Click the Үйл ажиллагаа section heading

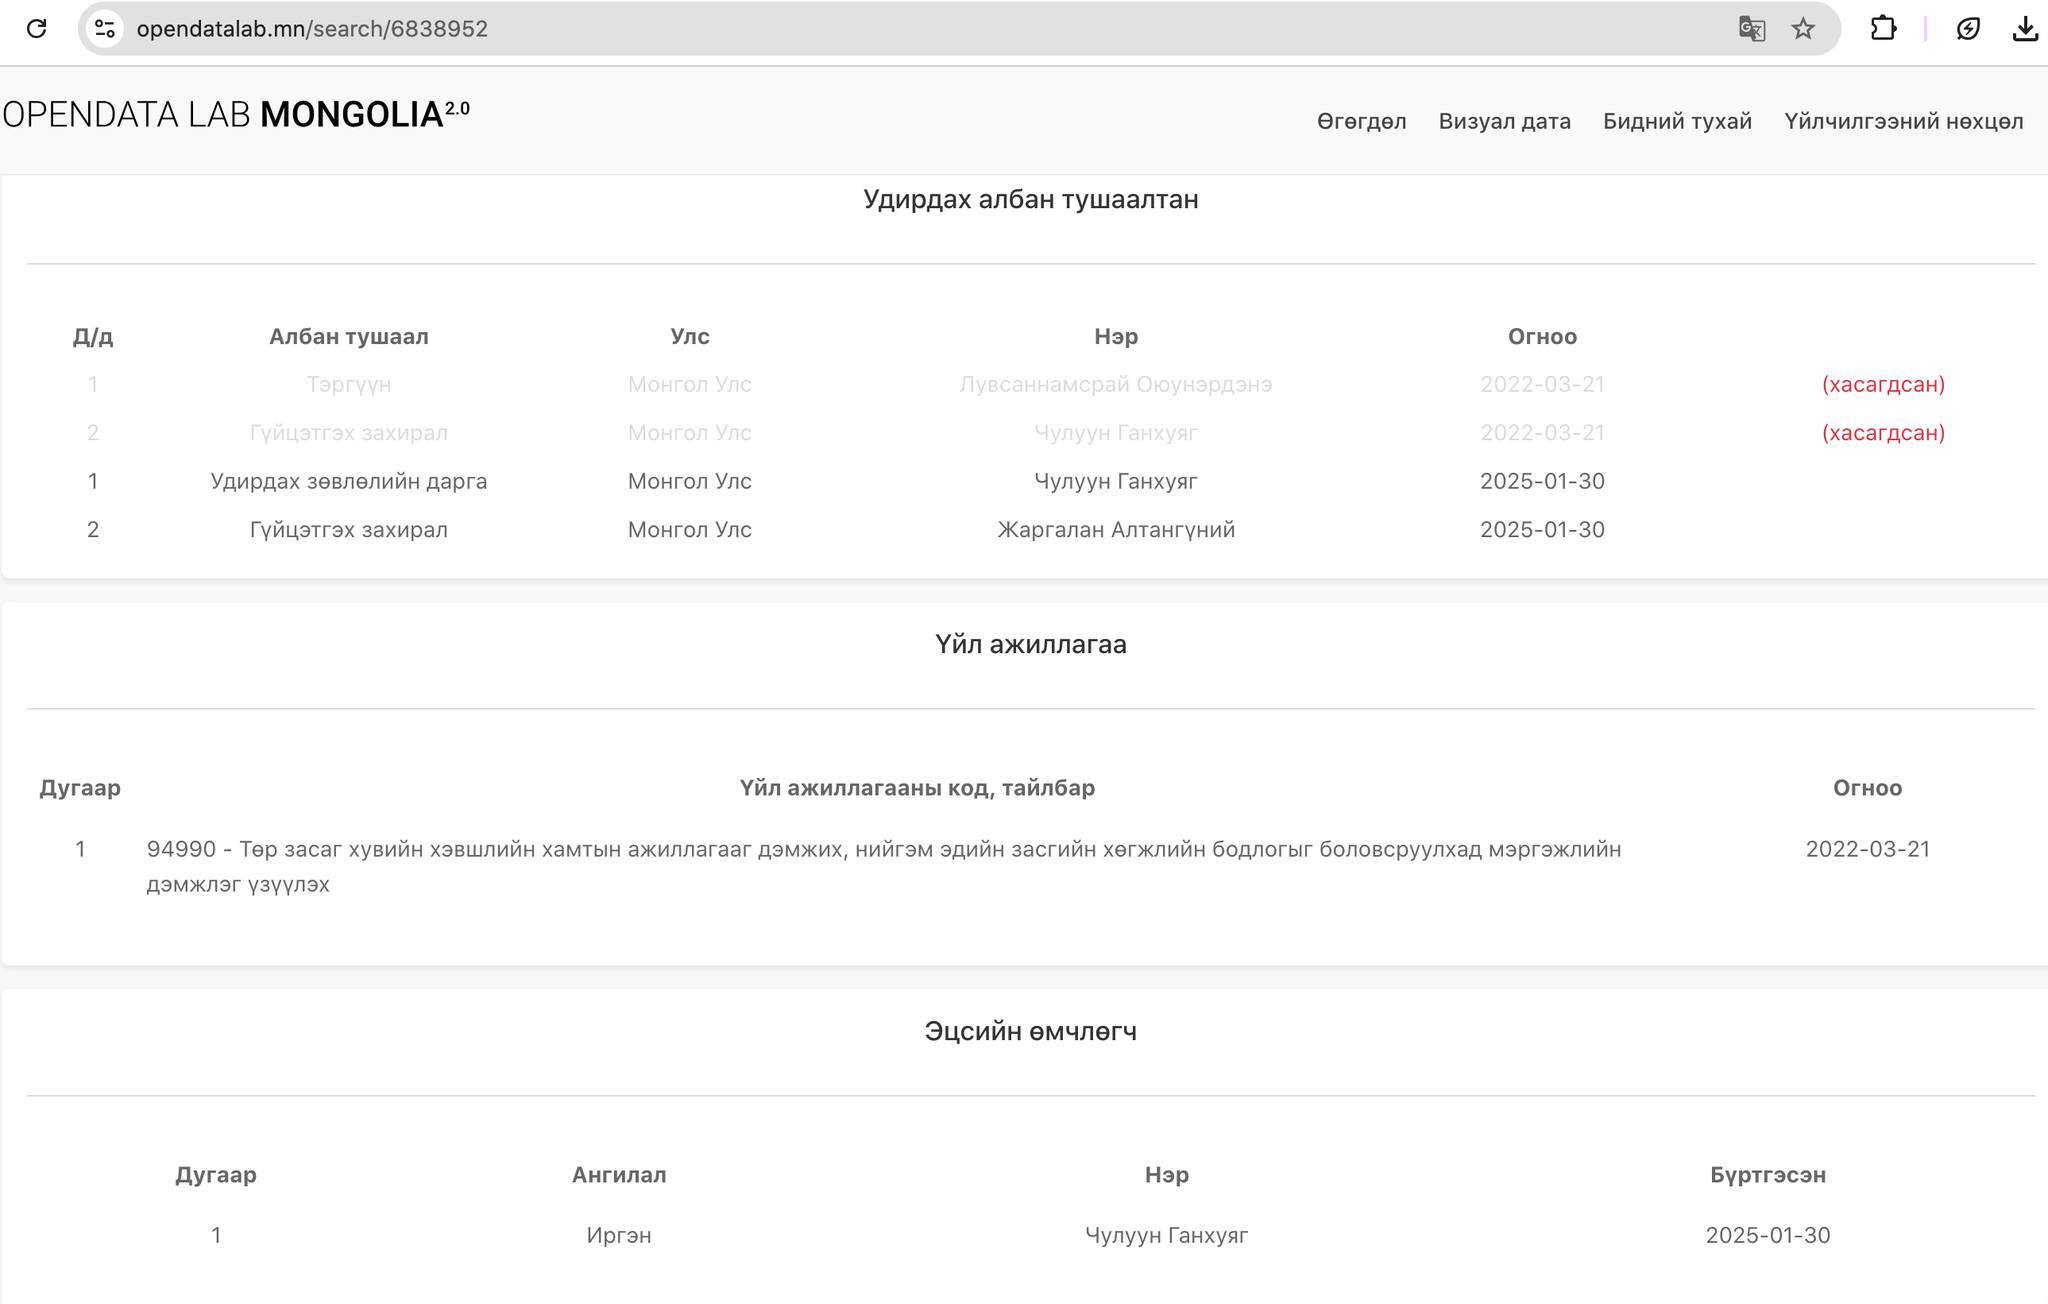click(1030, 645)
